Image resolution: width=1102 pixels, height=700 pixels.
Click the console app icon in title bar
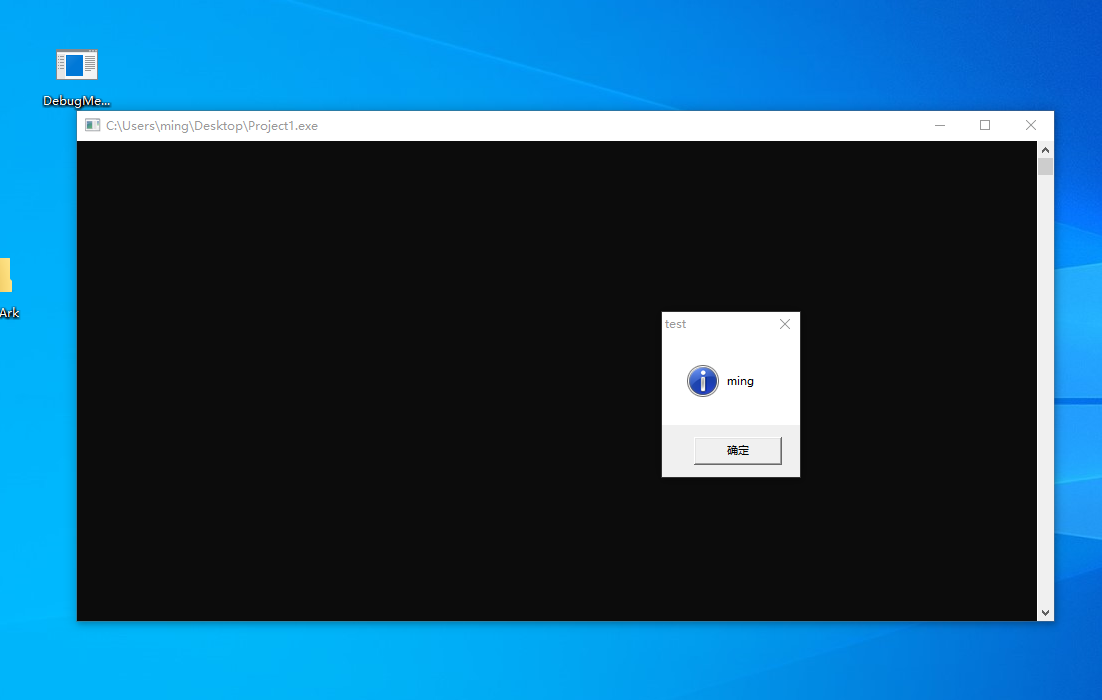pyautogui.click(x=92, y=125)
